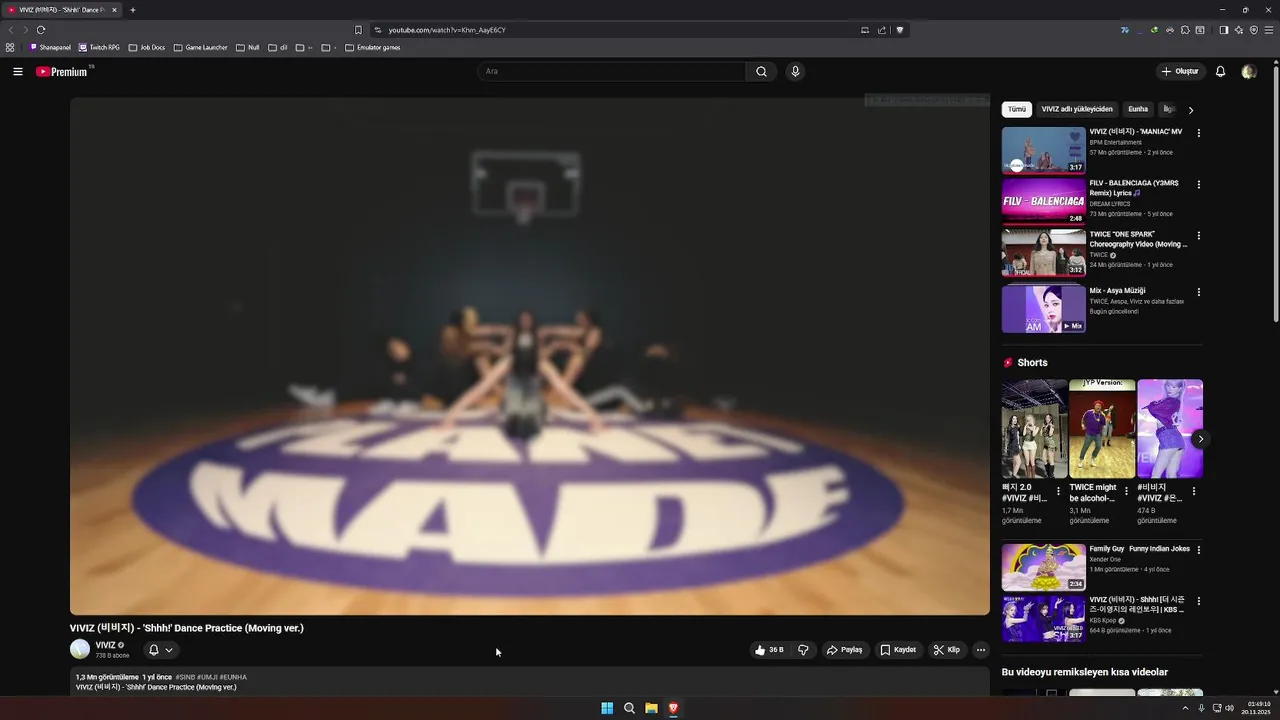Open TWICE ONE SPARK Choreography title
Screen dimensions: 1280x720
pyautogui.click(x=1138, y=239)
